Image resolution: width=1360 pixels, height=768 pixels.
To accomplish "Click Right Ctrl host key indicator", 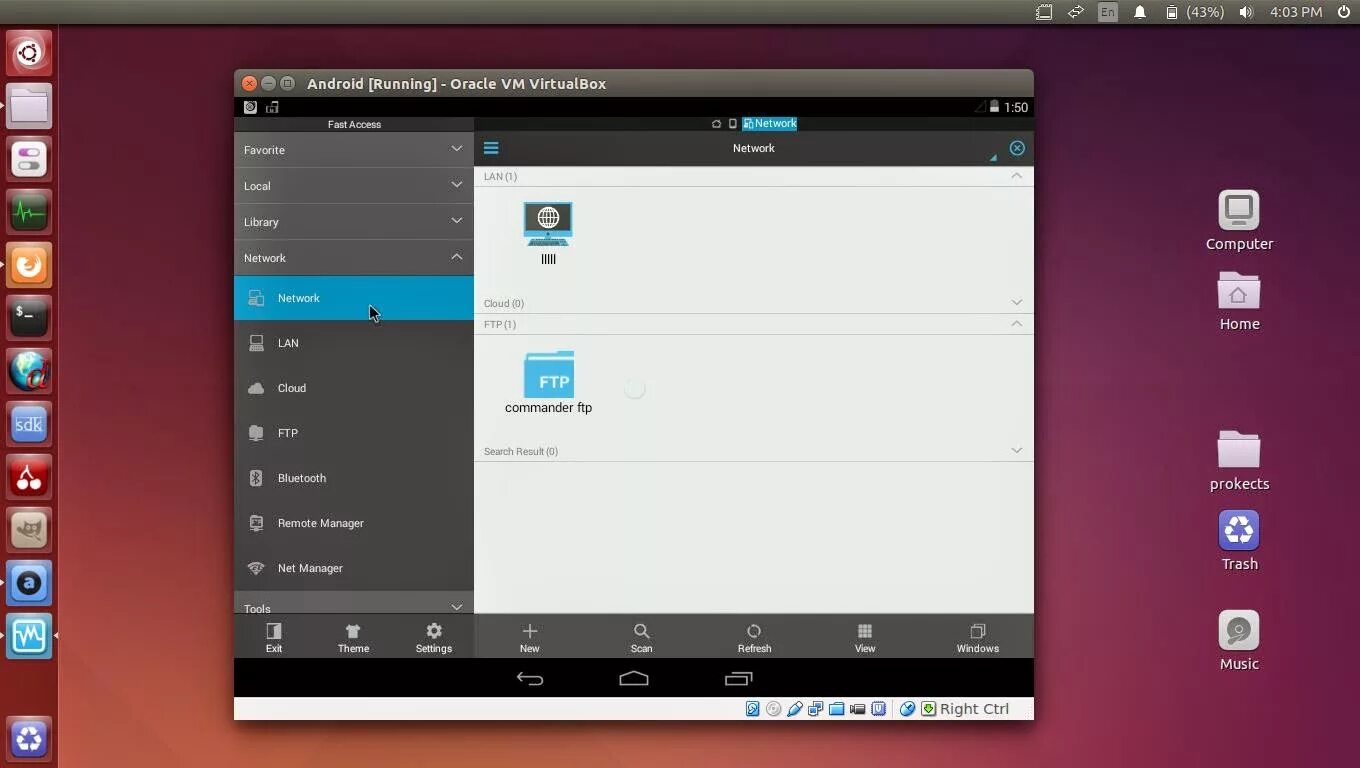I will [x=974, y=709].
